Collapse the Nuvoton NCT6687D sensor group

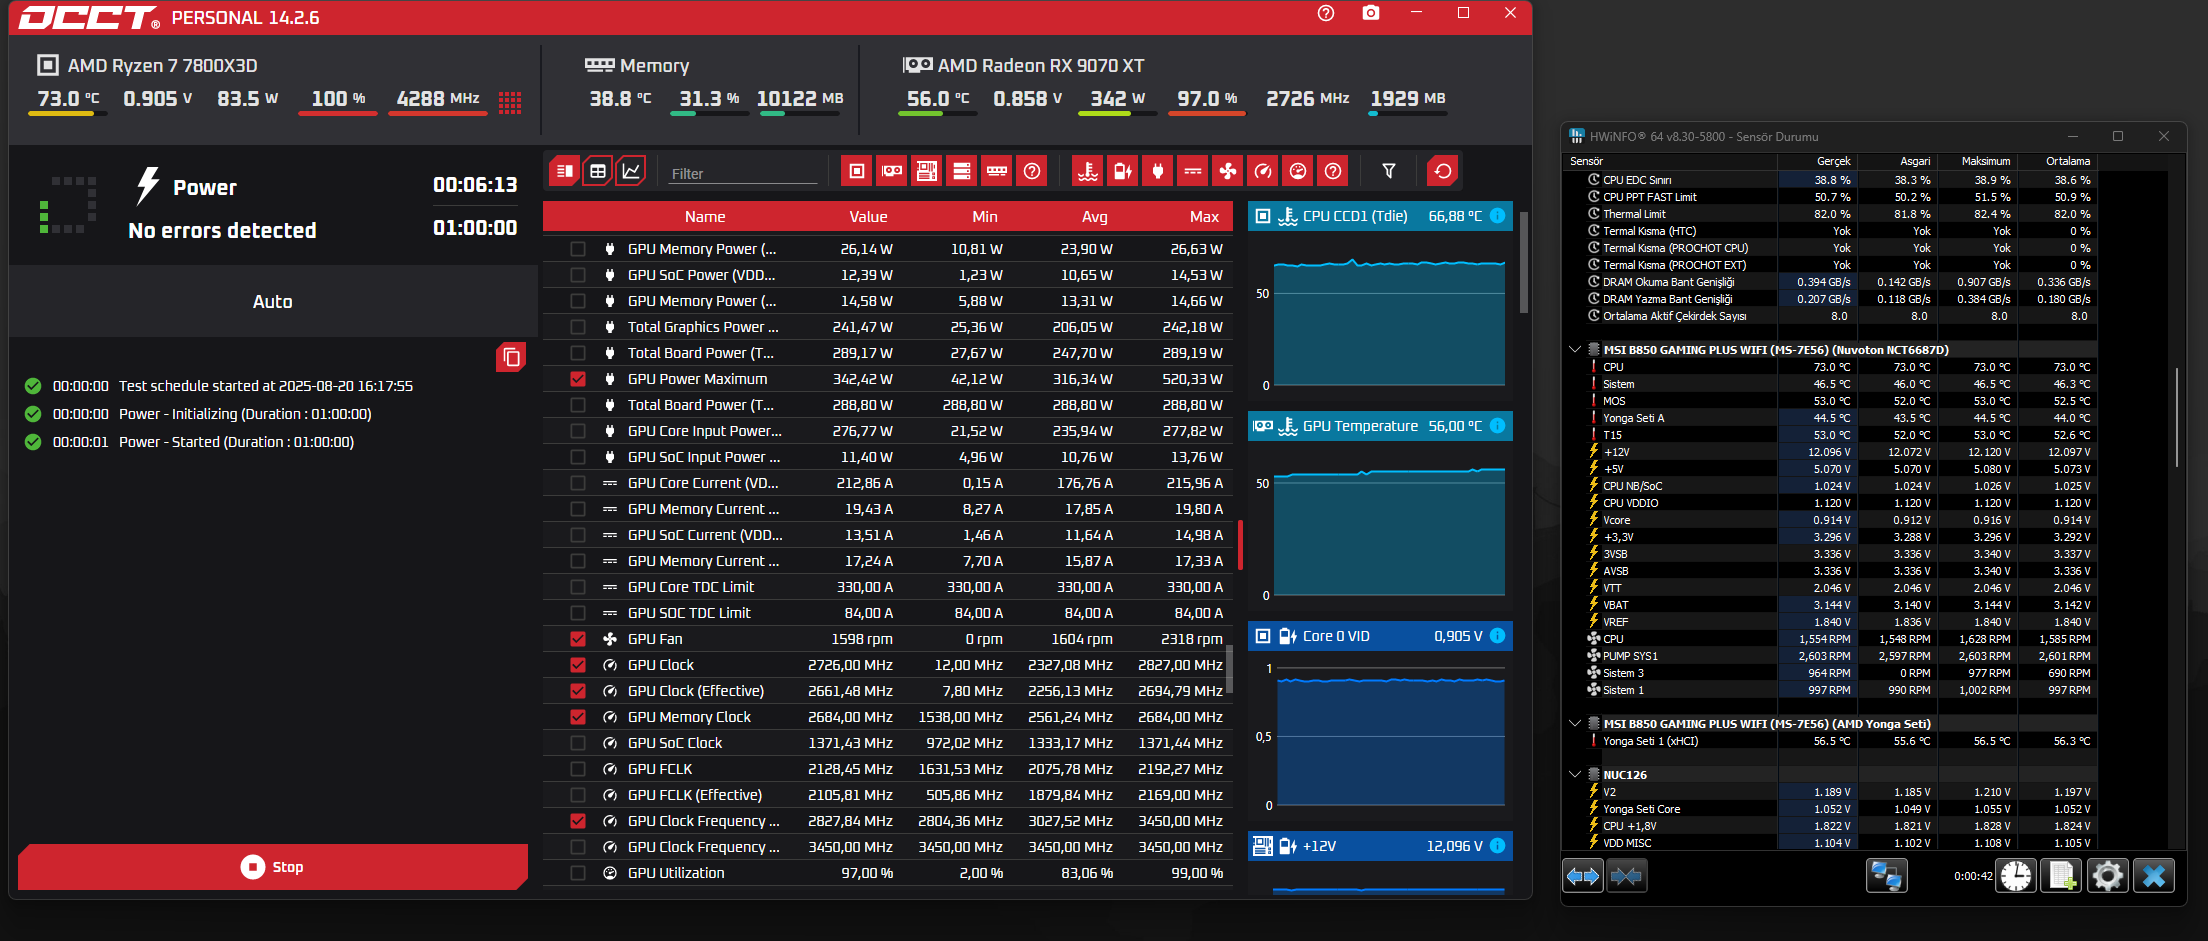[x=1575, y=350]
